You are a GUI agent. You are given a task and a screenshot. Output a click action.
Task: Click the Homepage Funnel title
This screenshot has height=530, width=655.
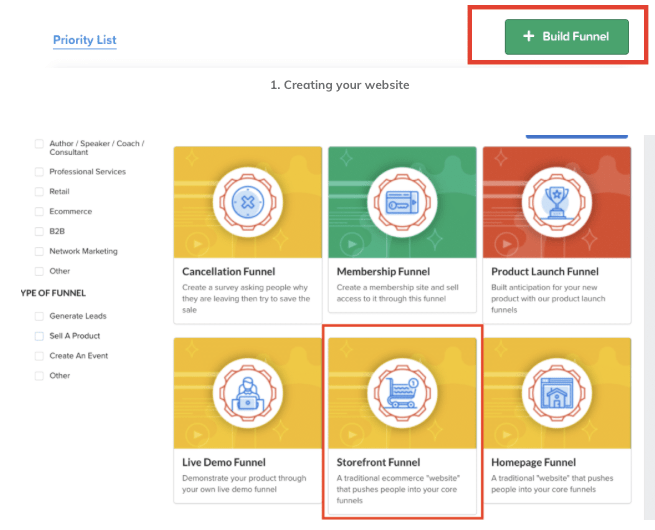533,463
